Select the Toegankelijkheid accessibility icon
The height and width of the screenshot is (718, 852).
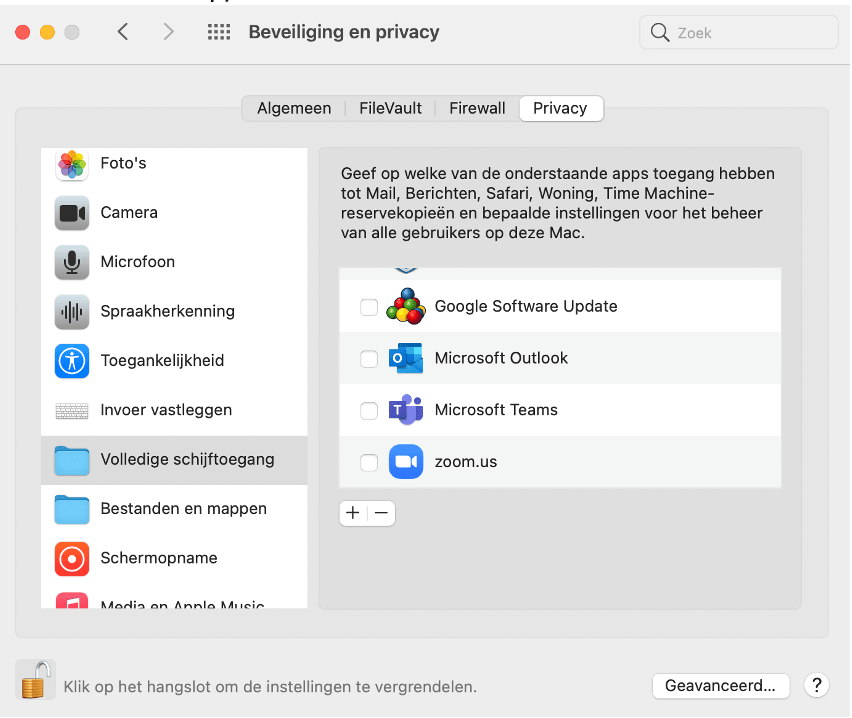pos(72,361)
